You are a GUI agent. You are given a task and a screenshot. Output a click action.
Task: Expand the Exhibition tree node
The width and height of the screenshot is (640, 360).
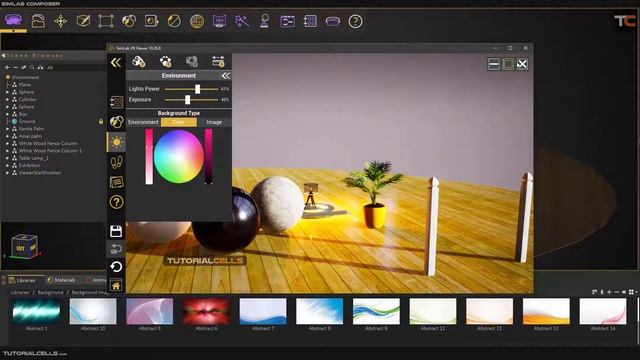coord(7,165)
